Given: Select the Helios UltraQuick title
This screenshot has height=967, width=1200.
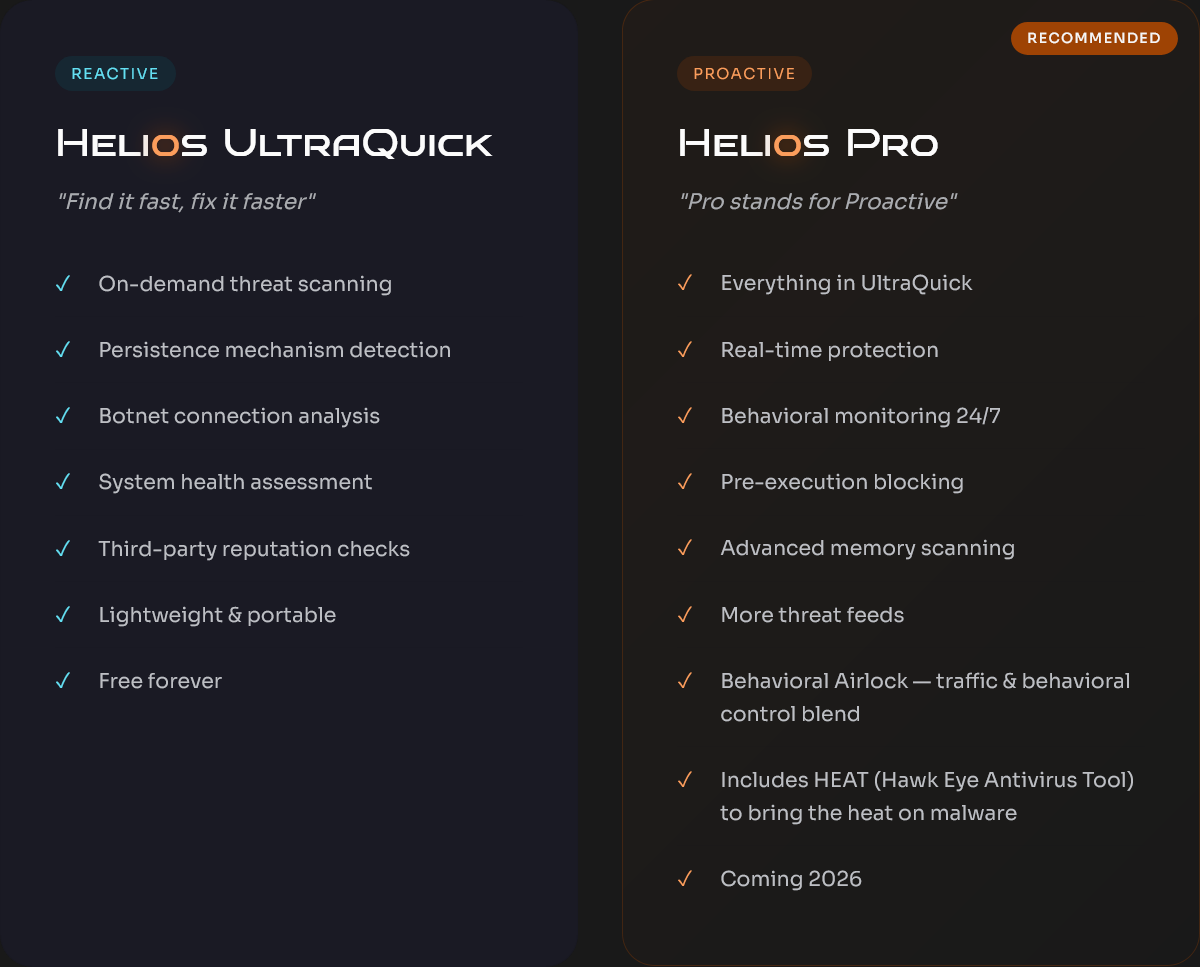Looking at the screenshot, I should pos(274,144).
